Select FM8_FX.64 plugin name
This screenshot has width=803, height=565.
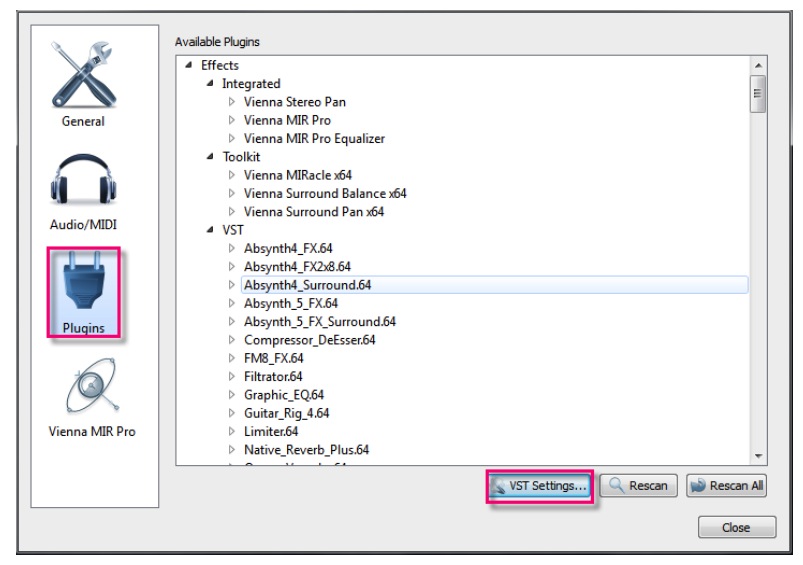(x=273, y=359)
